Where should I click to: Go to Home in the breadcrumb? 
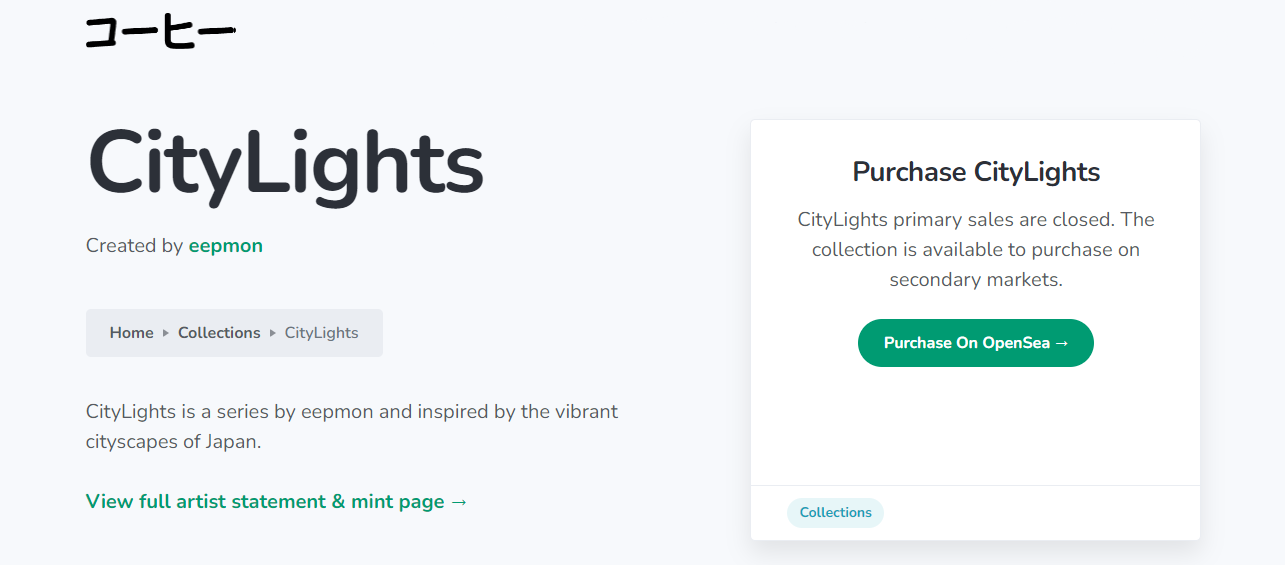click(131, 333)
